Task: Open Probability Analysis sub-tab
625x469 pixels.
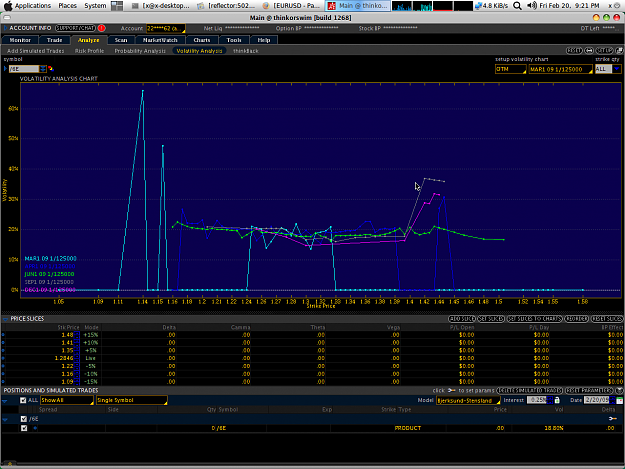Action: [140, 51]
